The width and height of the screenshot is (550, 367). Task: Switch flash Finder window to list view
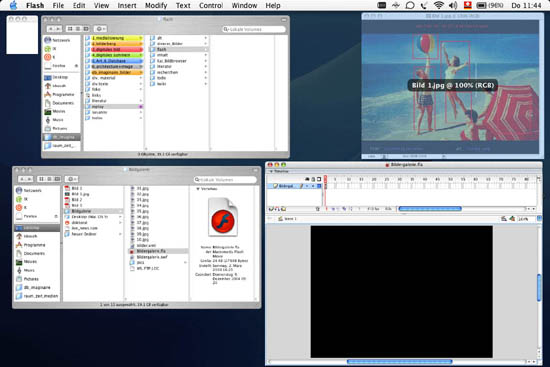[x=78, y=29]
